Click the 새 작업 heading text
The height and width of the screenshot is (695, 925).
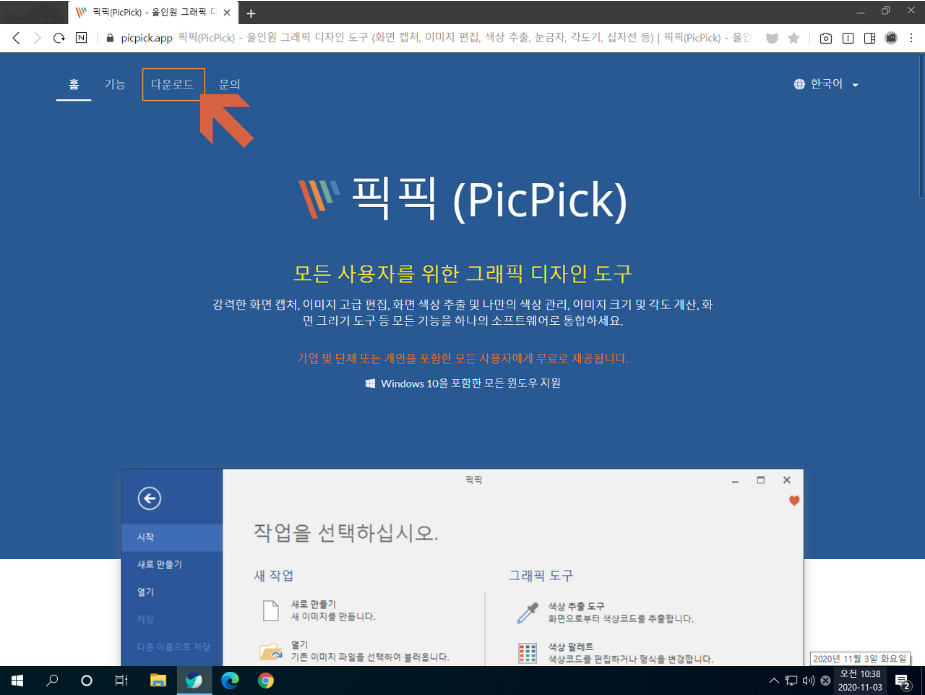(273, 576)
